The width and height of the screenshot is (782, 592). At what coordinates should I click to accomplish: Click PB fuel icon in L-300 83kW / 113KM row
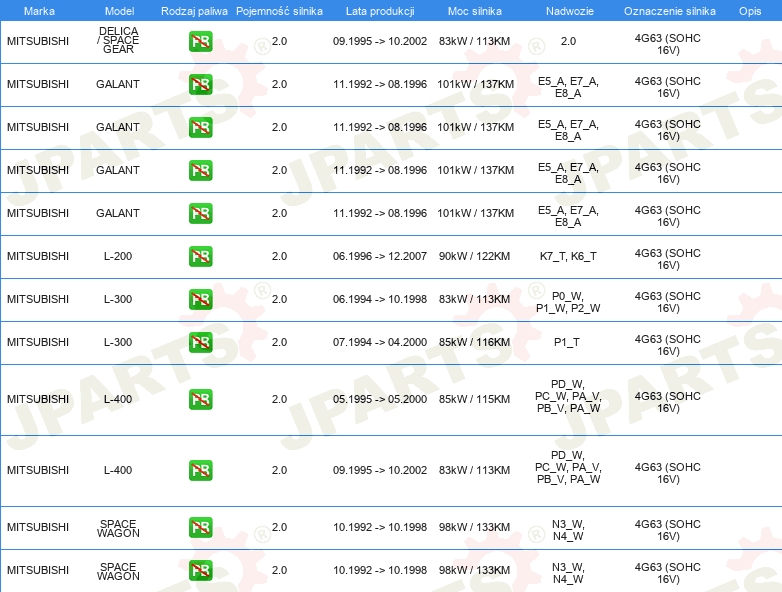(200, 299)
